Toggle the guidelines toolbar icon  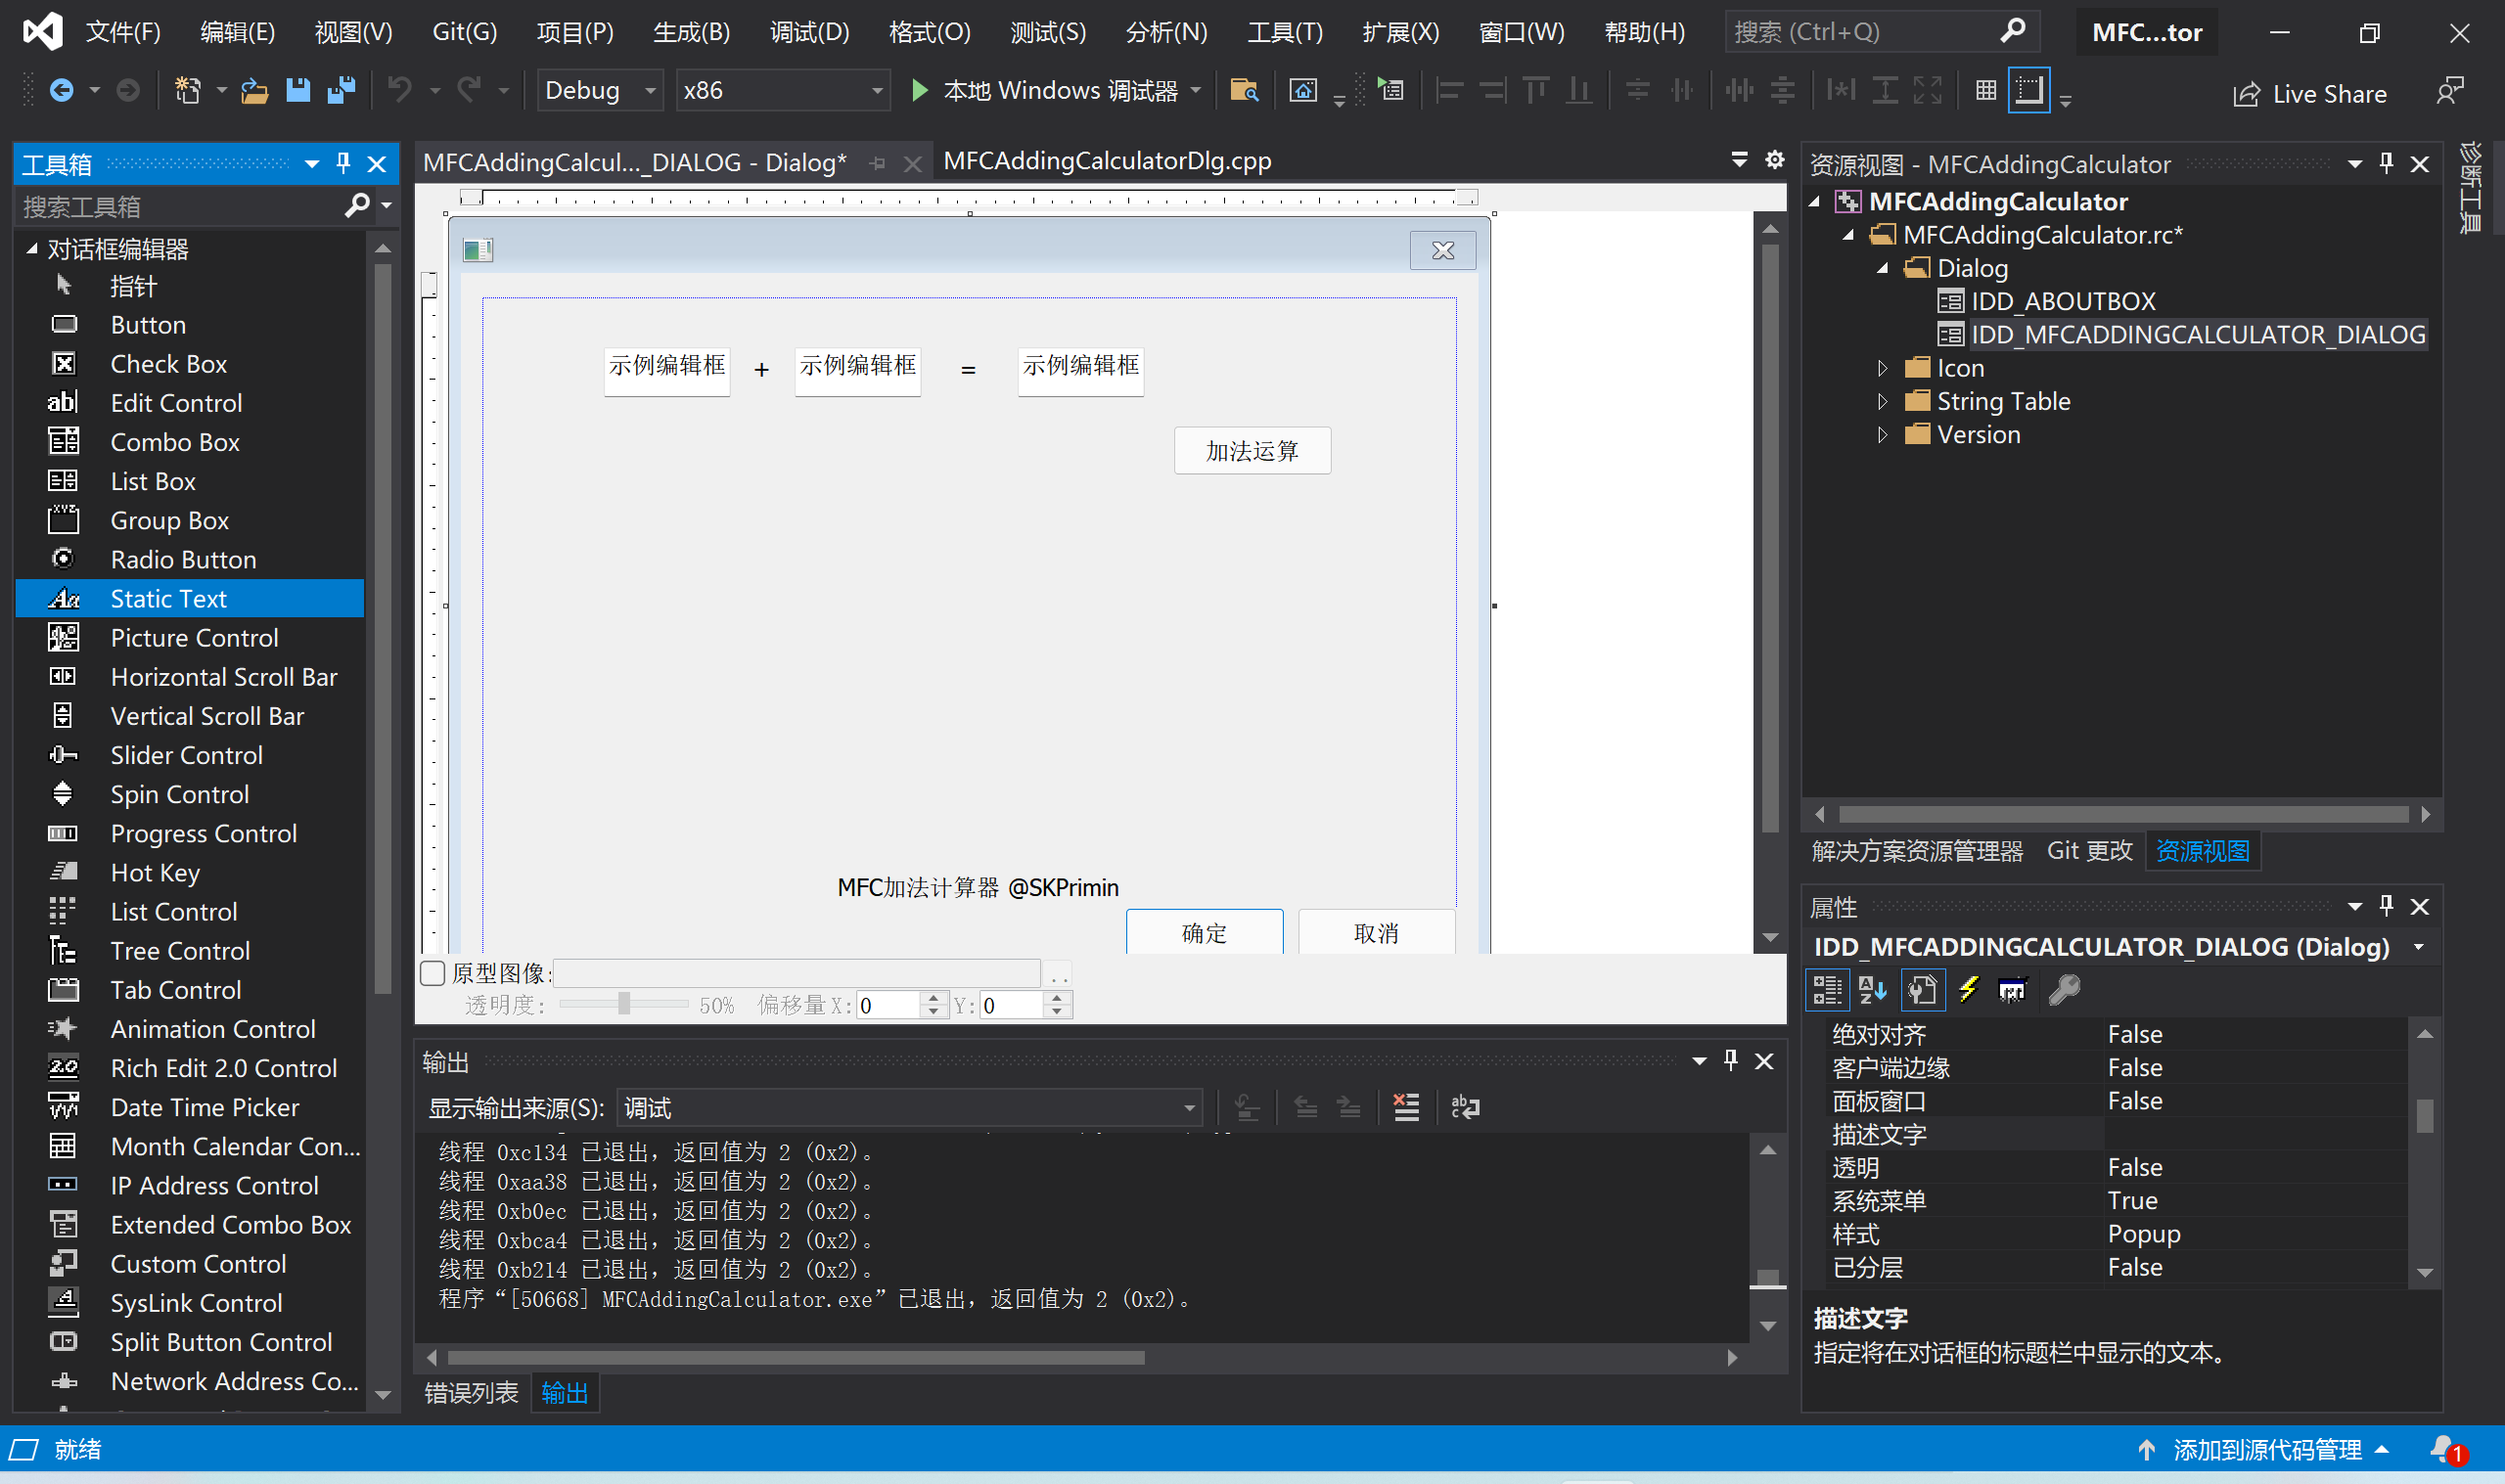pos(2029,91)
